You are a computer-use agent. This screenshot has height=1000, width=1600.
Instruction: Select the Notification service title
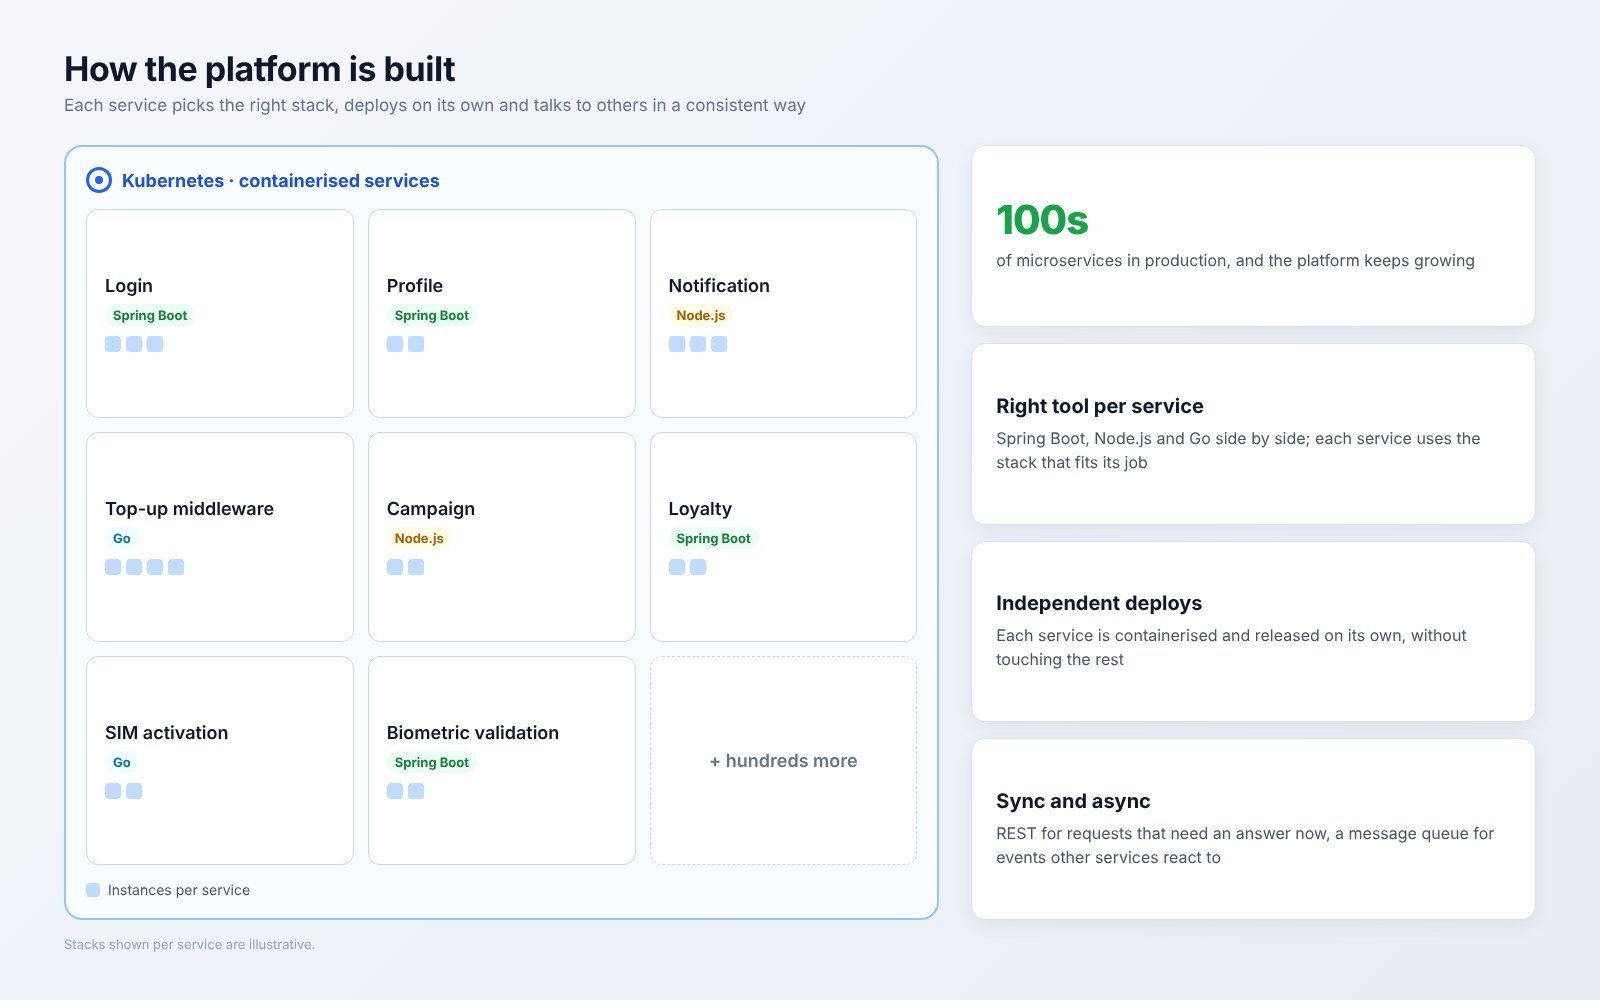coord(719,286)
